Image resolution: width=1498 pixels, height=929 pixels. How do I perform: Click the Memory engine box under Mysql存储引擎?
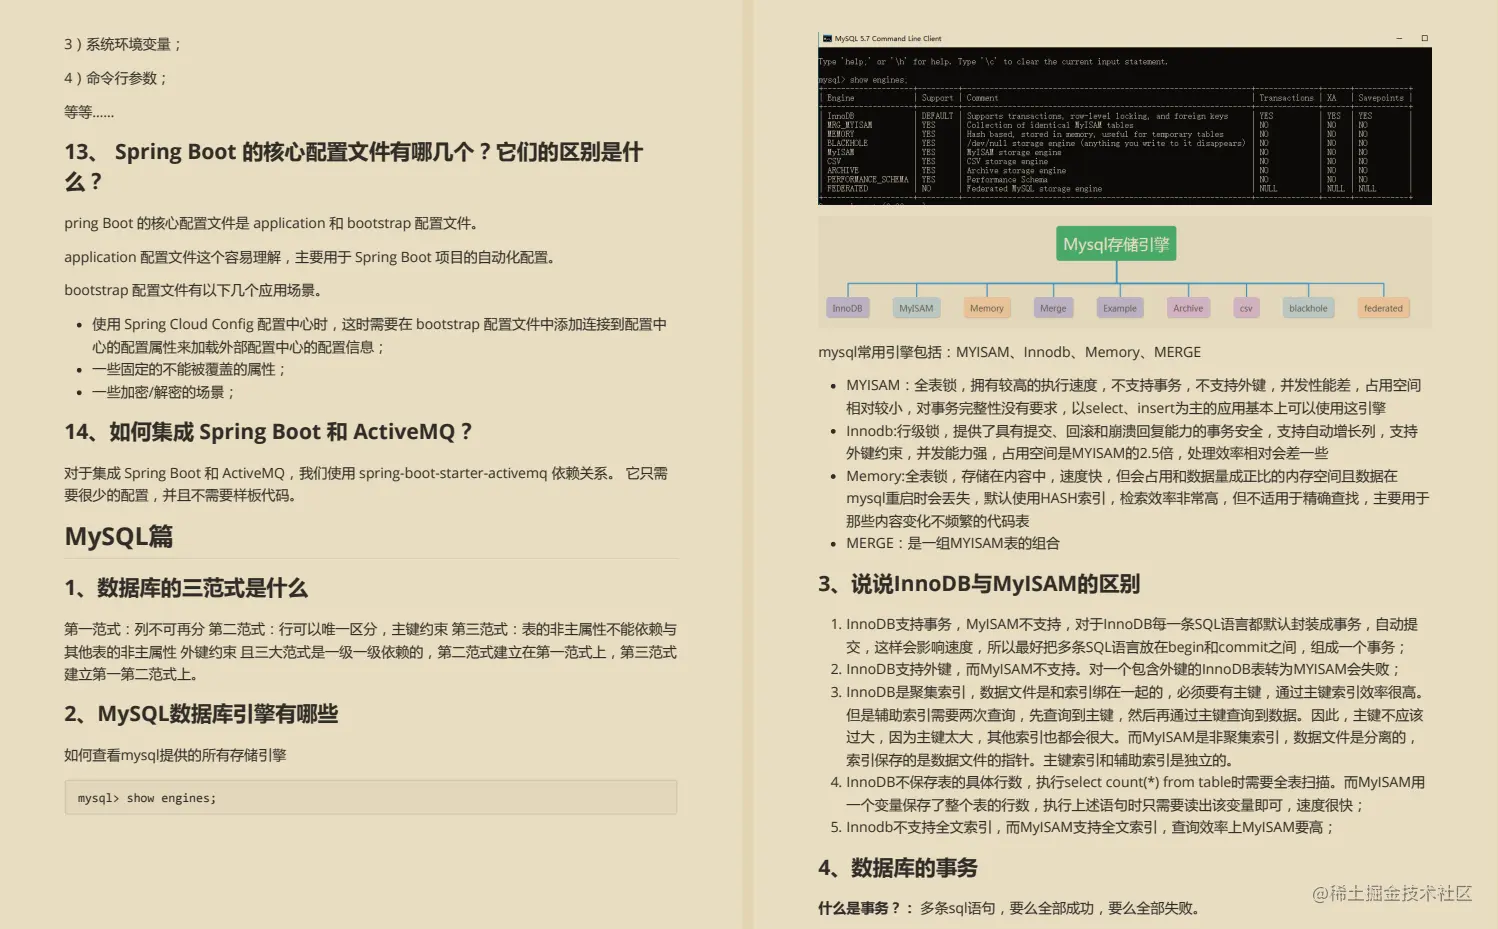pos(986,308)
